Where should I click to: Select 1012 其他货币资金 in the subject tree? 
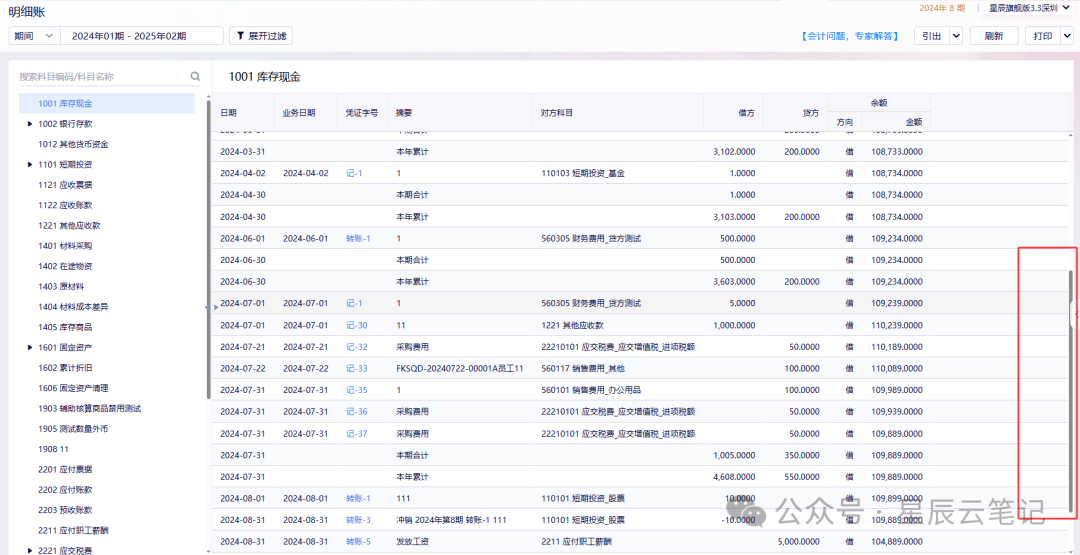click(x=73, y=145)
